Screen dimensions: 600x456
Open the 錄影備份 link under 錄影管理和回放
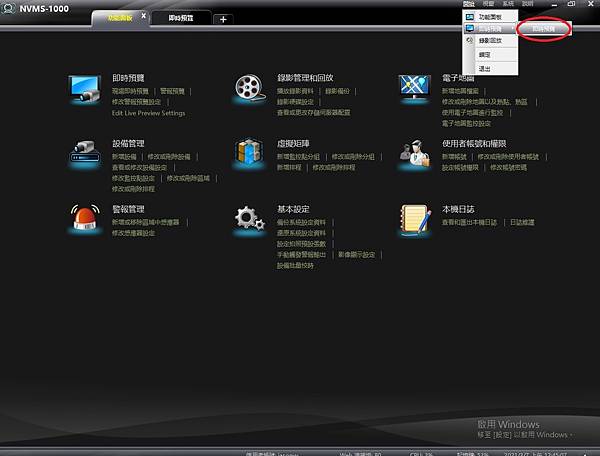tap(338, 91)
